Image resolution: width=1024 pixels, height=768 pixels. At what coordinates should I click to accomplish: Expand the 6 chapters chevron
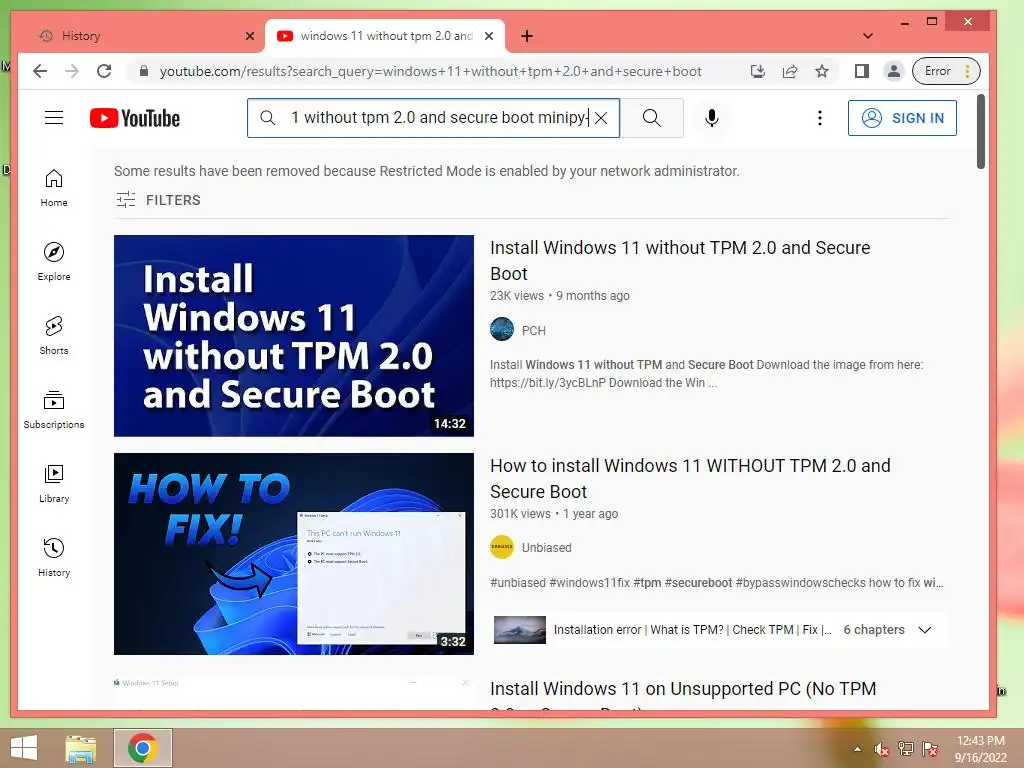925,630
